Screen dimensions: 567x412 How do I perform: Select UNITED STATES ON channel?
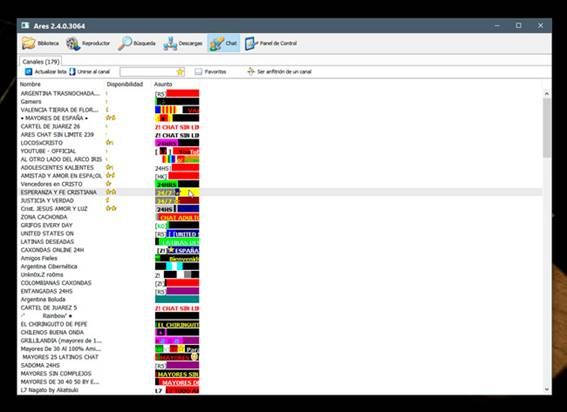(x=47, y=234)
